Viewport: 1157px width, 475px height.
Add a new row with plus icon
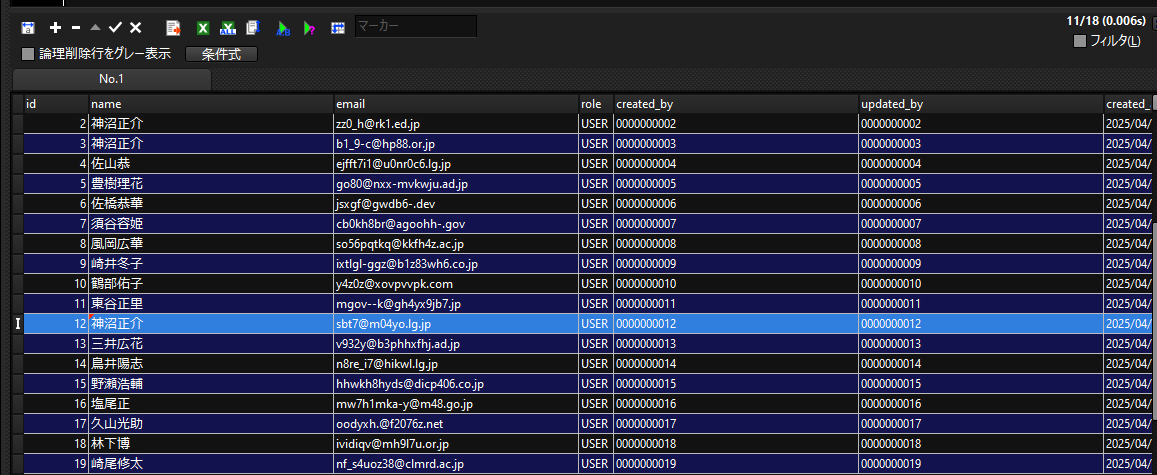[55, 28]
